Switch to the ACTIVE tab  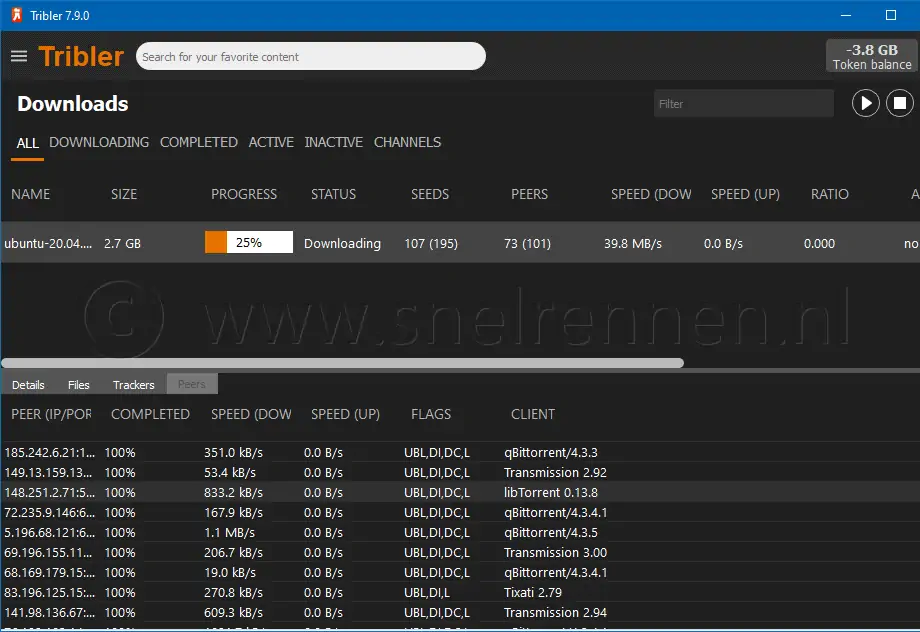pos(270,143)
